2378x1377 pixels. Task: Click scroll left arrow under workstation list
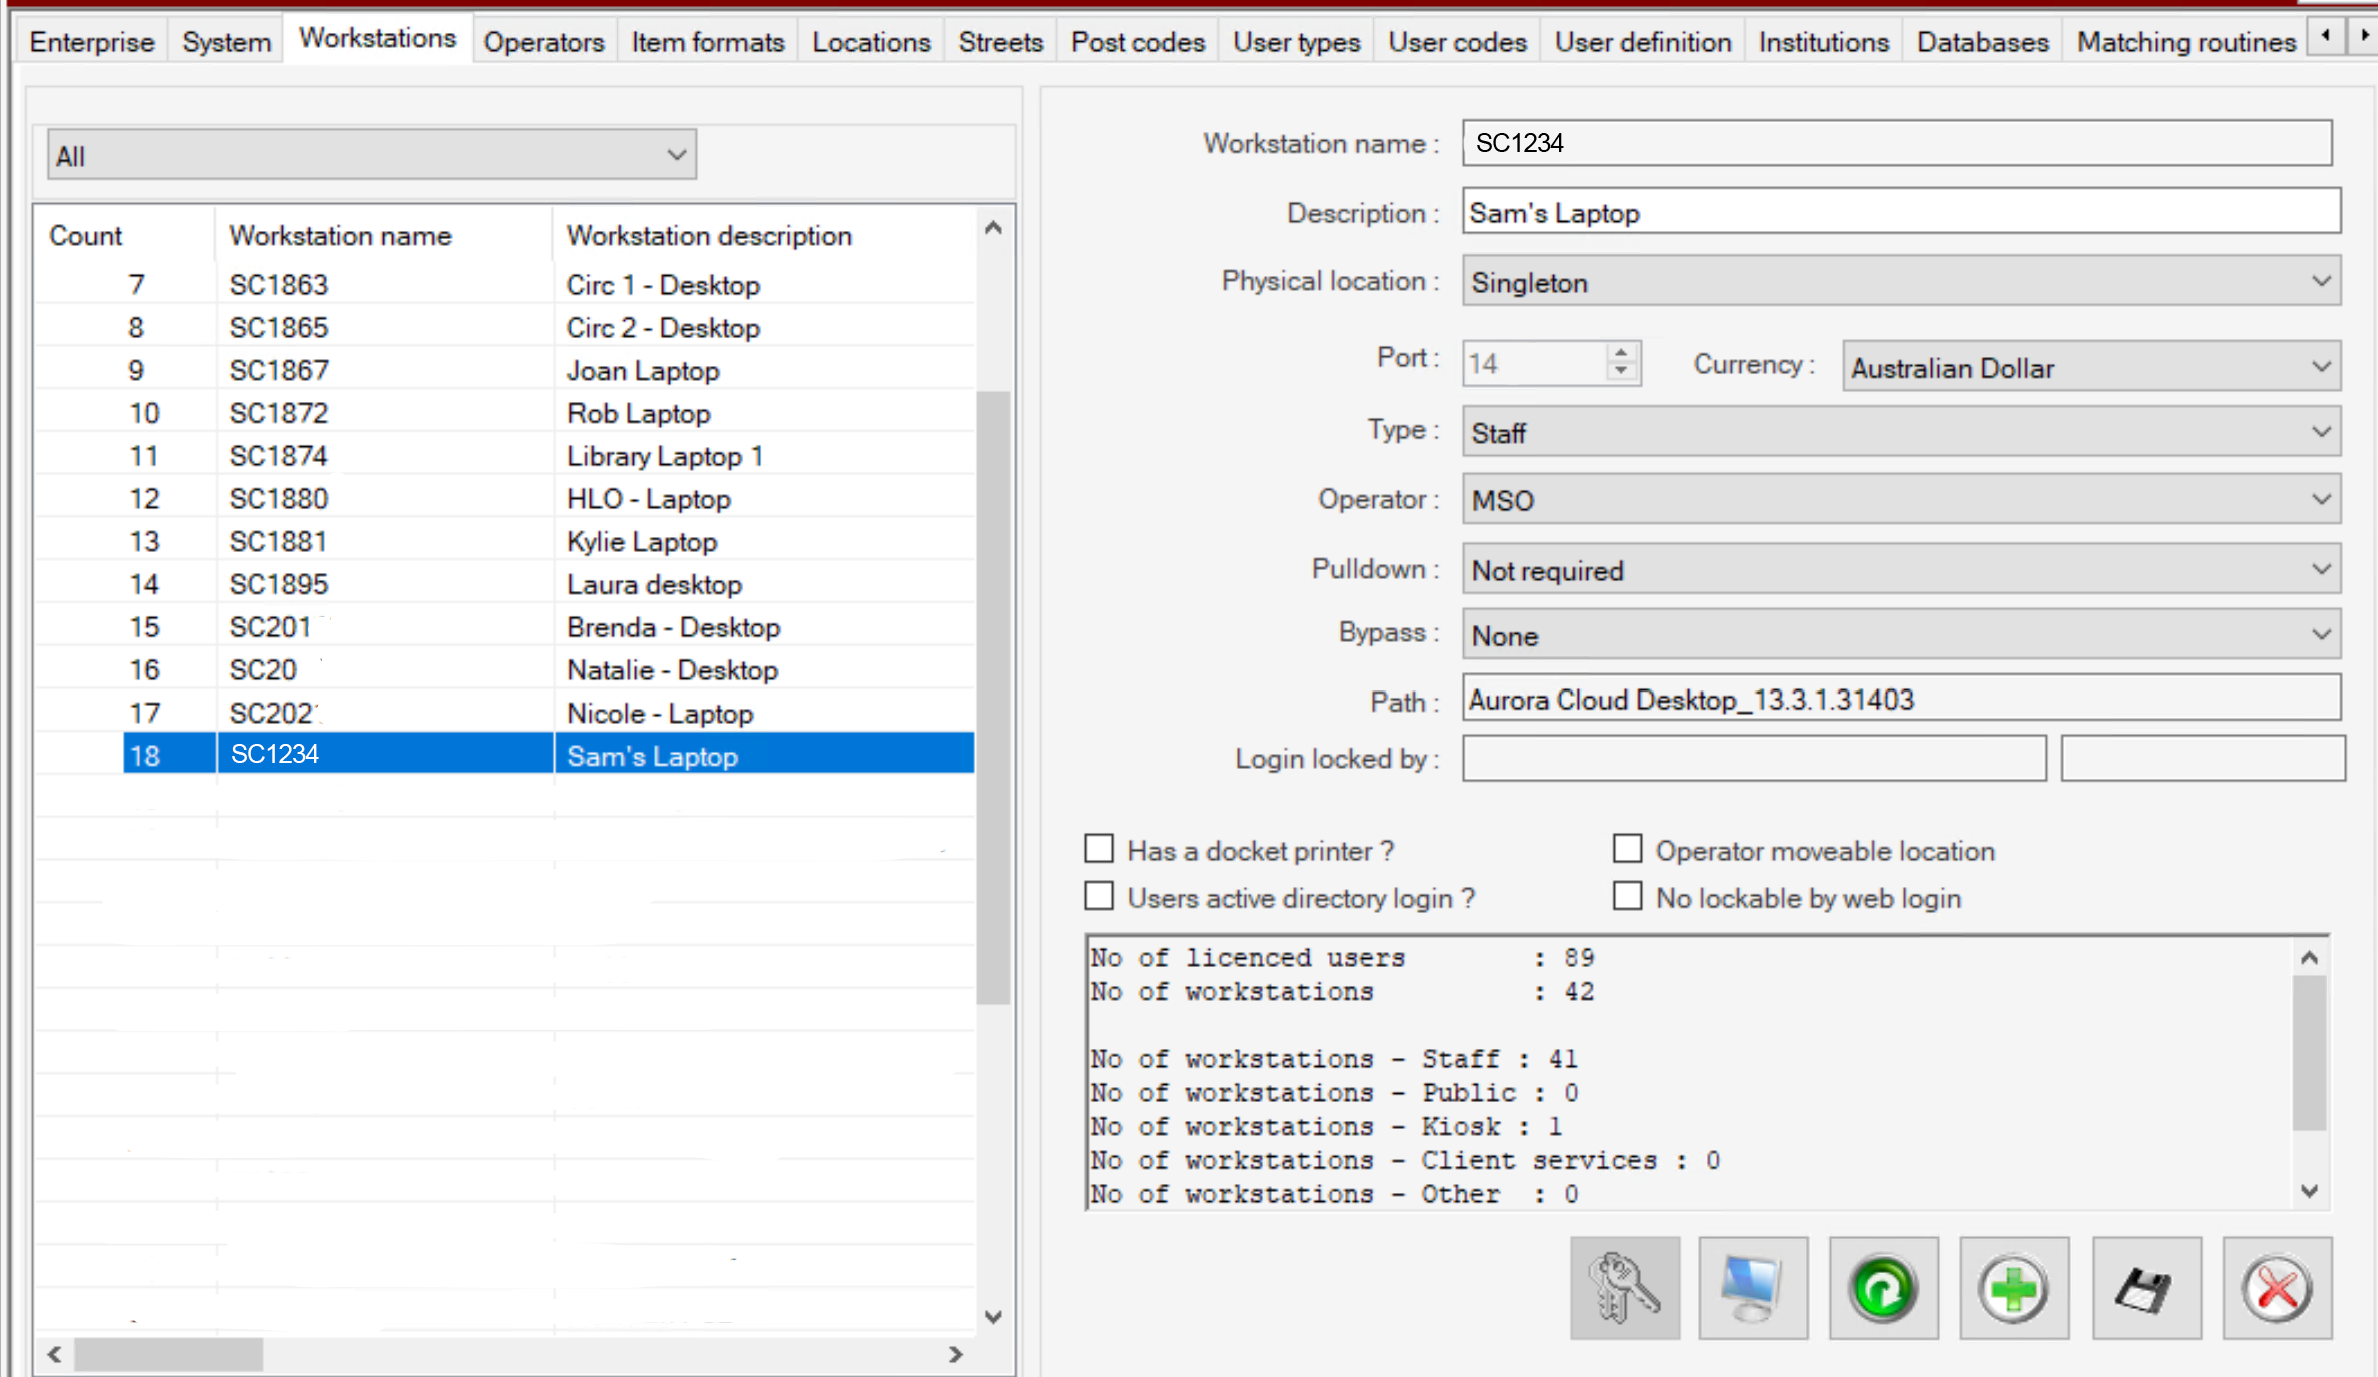[55, 1354]
